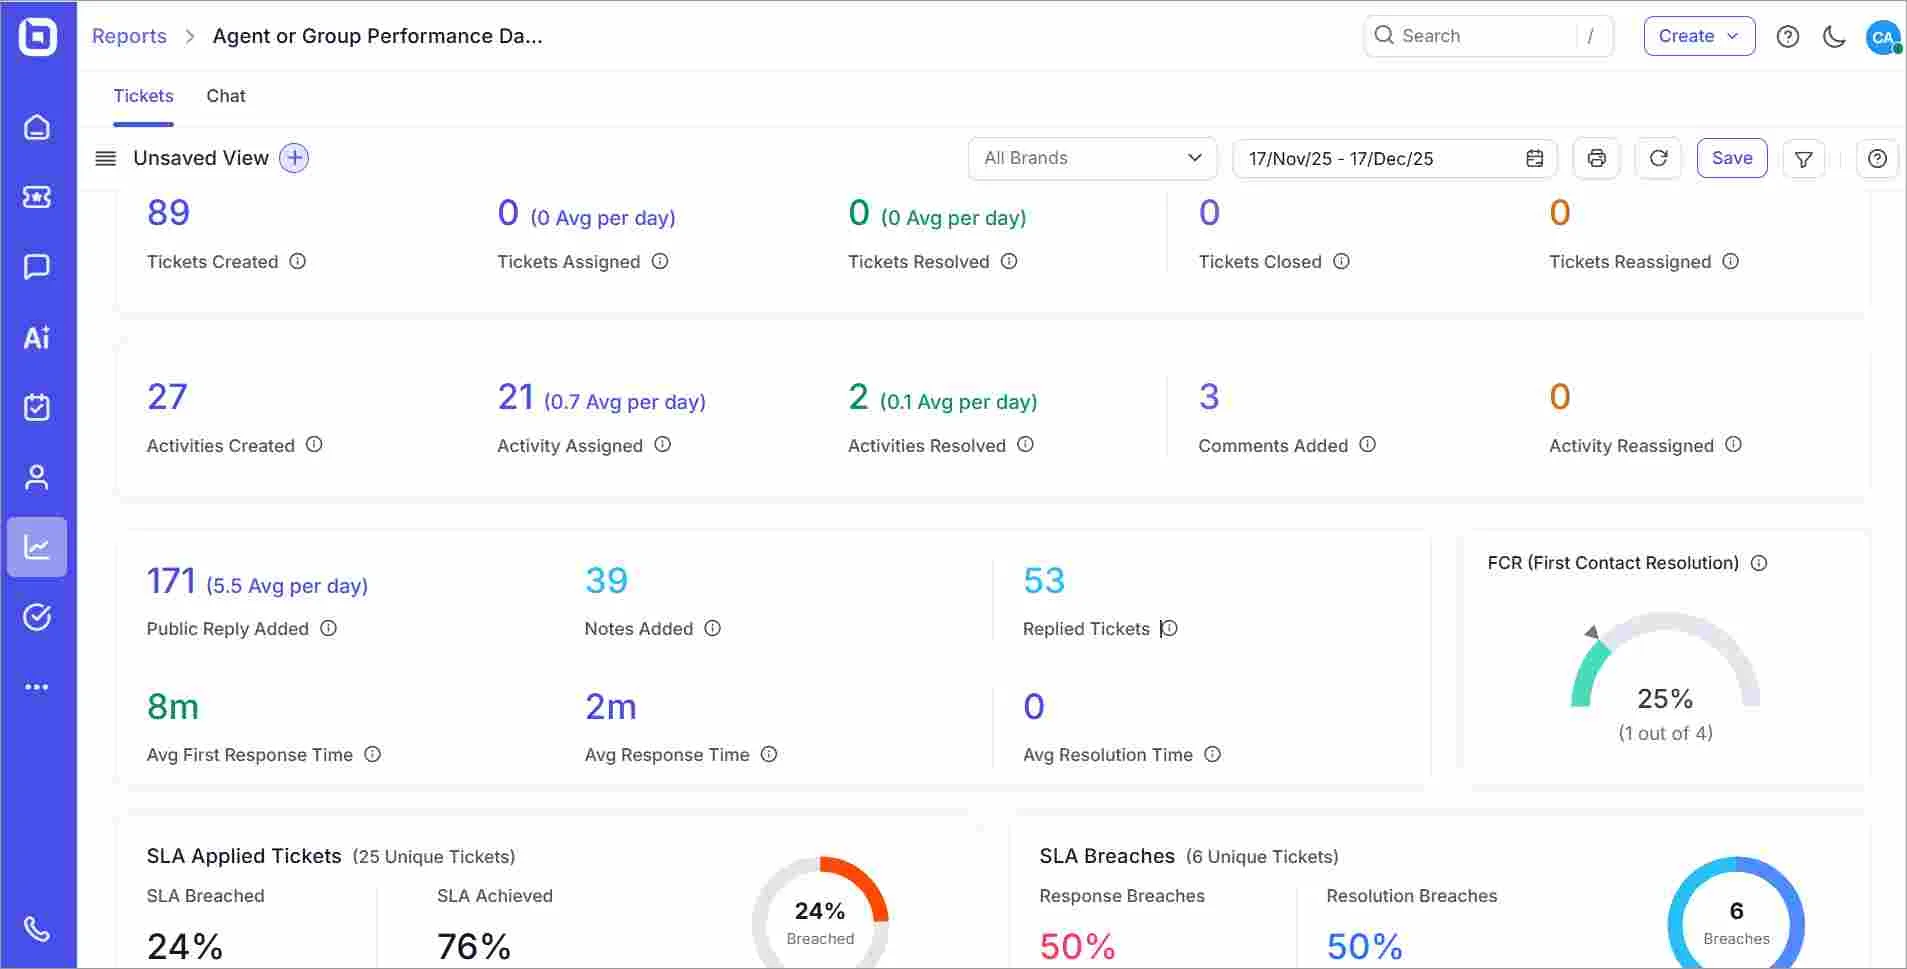
Task: Click the Save button
Action: coord(1732,158)
